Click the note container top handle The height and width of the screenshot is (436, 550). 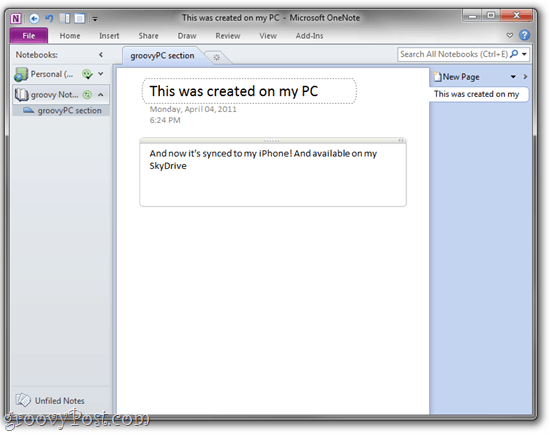click(x=272, y=141)
